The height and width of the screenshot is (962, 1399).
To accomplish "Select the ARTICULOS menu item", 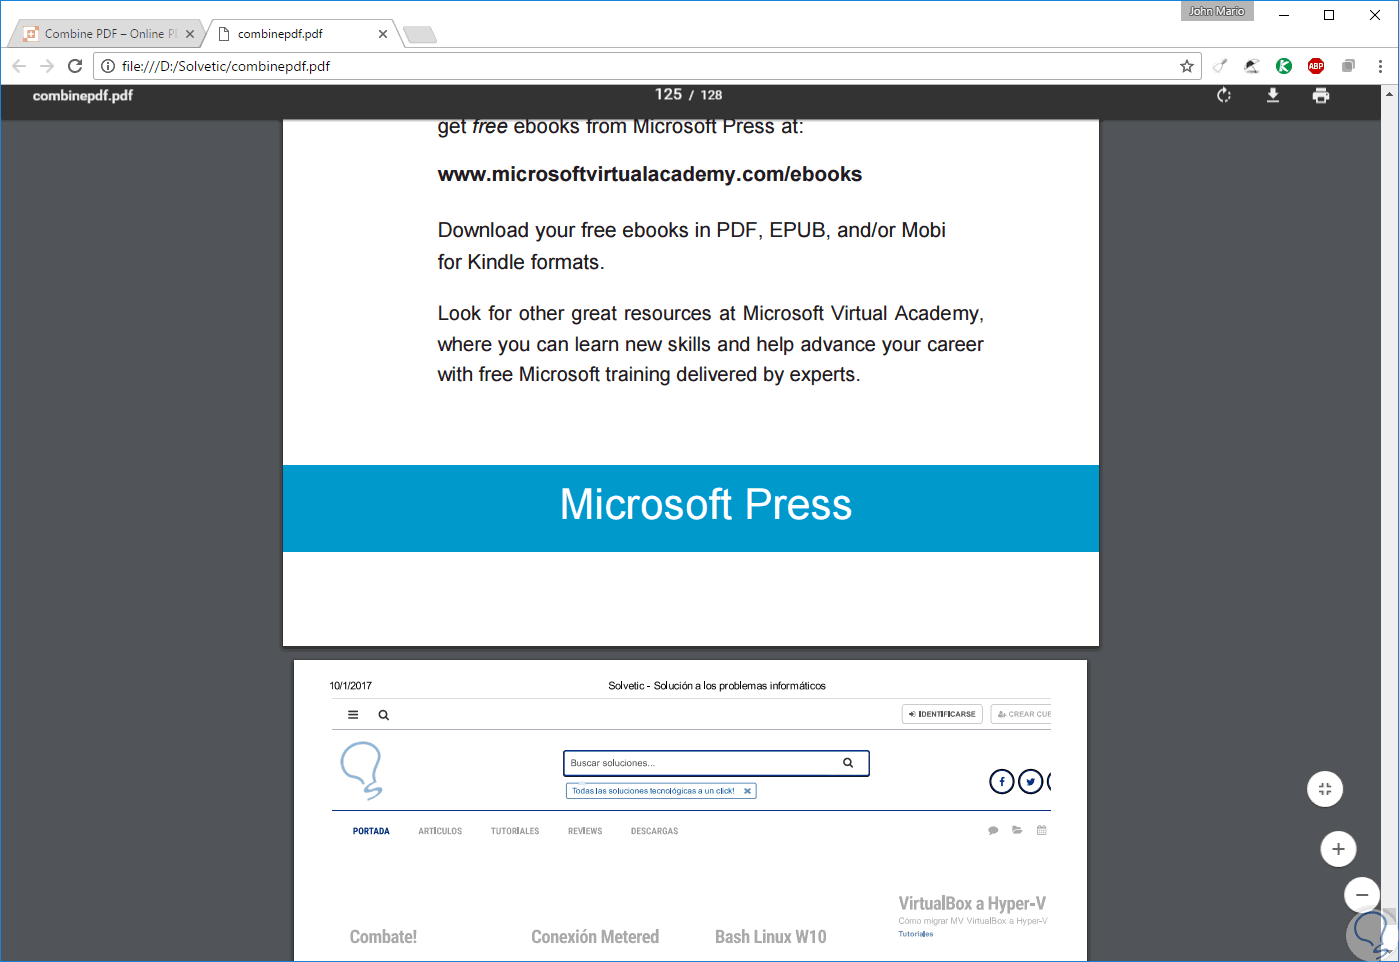I will 440,831.
